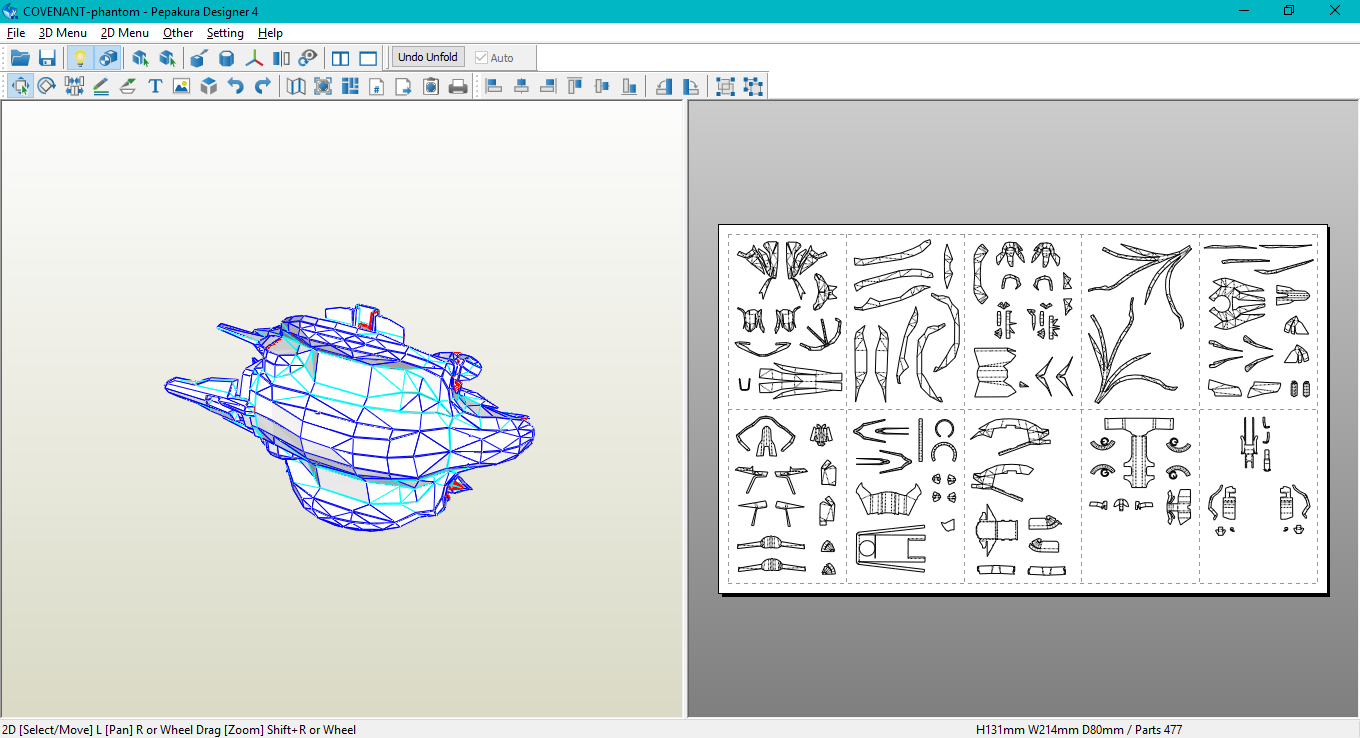Click the Print icon

pyautogui.click(x=458, y=87)
